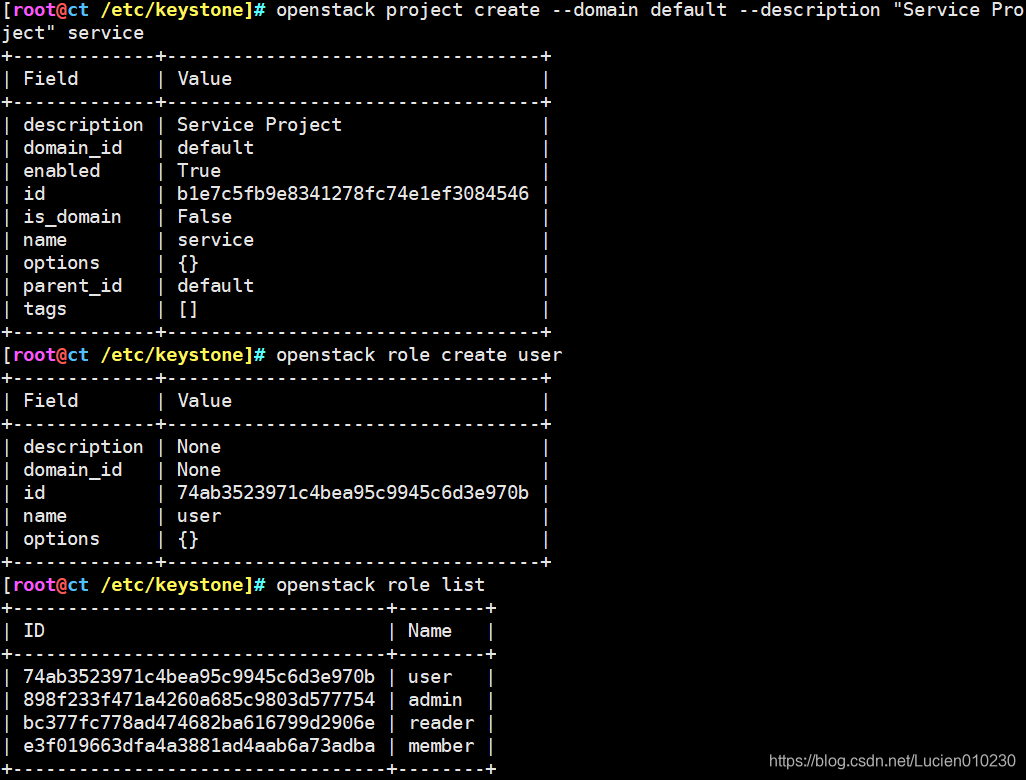Click 'user' name value in role create table

coord(199,516)
